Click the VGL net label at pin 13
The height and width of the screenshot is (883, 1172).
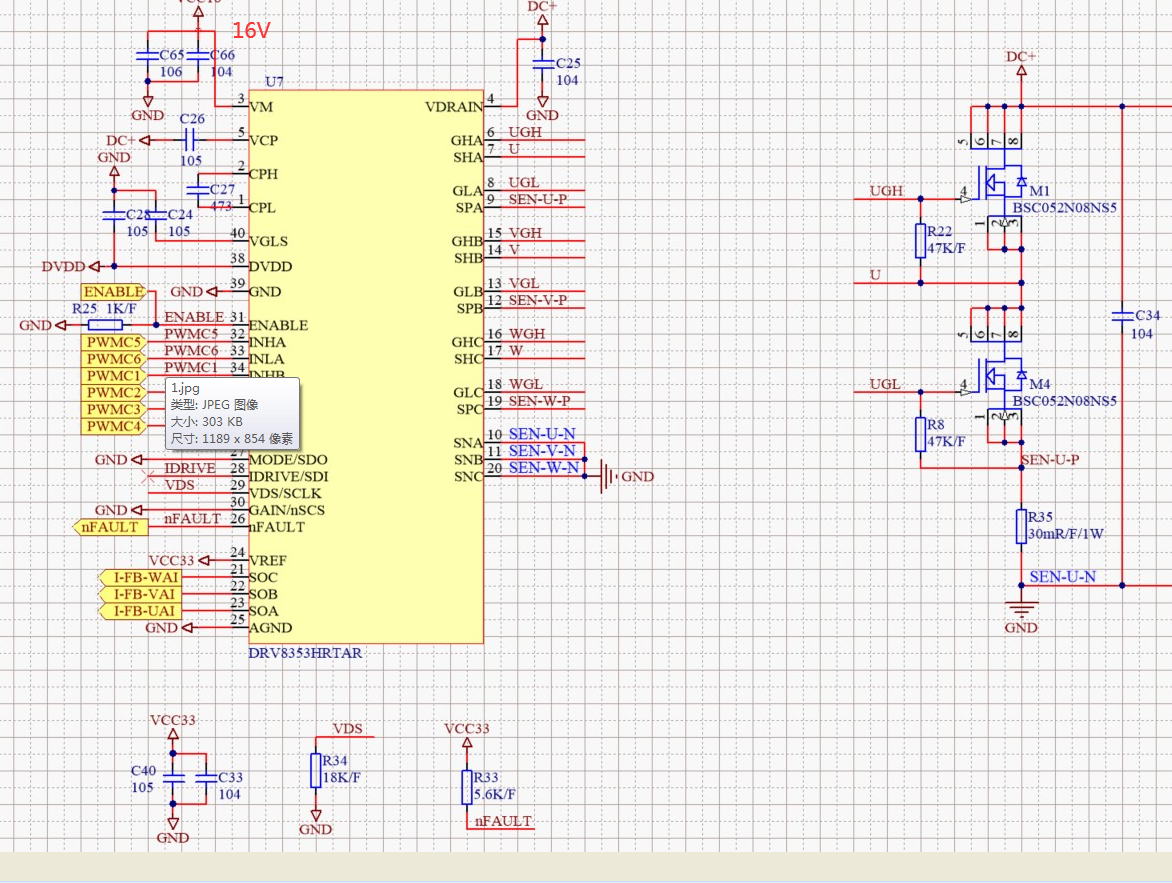point(524,283)
